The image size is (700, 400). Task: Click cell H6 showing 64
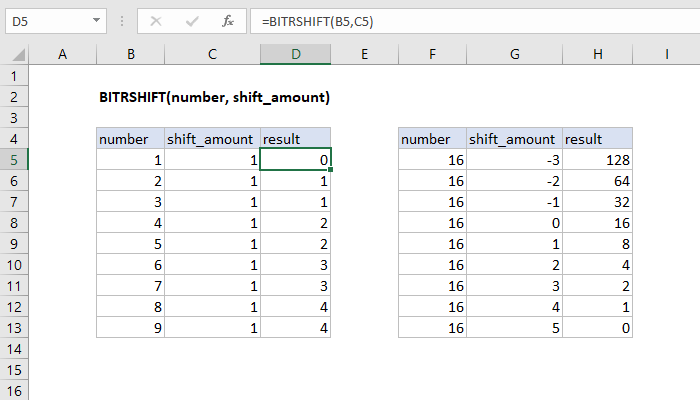(x=597, y=181)
